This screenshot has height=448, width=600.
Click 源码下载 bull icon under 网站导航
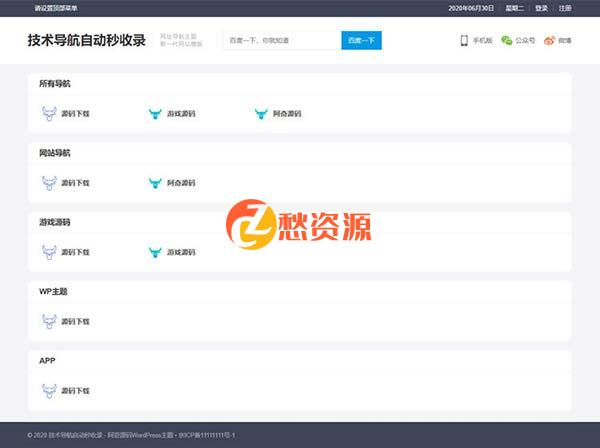click(49, 183)
